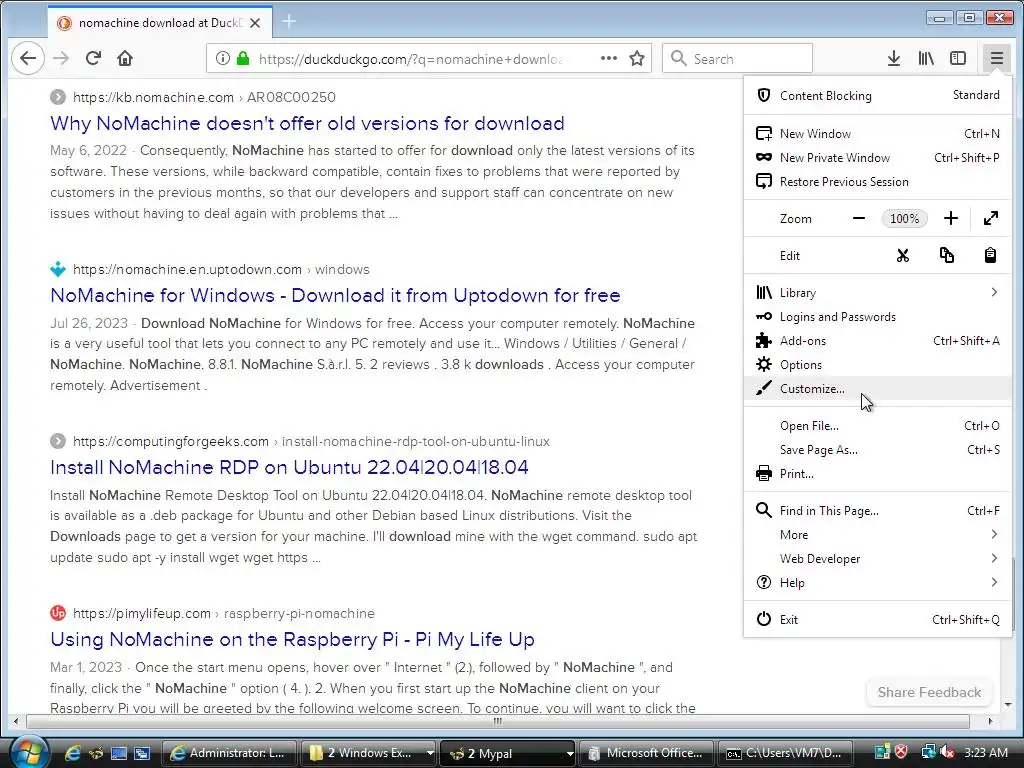Expand the Web Developer submenu

click(x=878, y=558)
